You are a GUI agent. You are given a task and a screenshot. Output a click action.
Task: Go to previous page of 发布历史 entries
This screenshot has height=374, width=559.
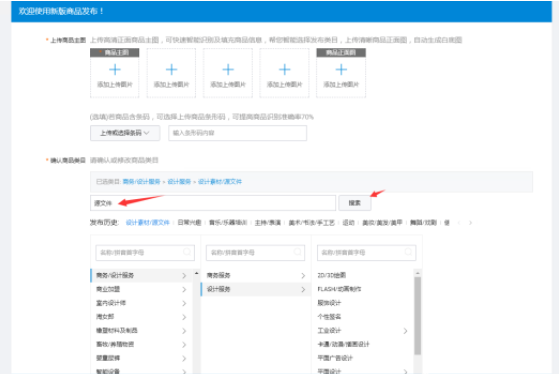click(x=459, y=223)
